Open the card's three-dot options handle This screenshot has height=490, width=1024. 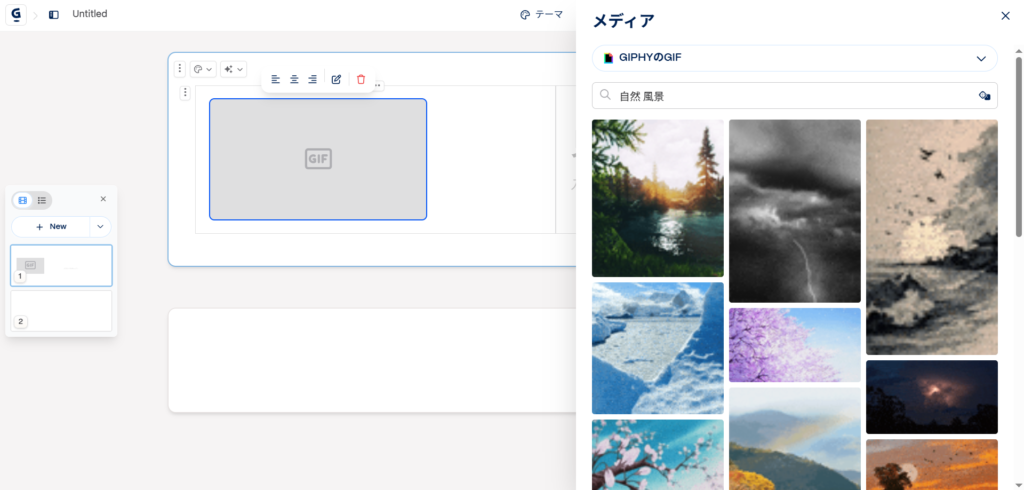pyautogui.click(x=180, y=69)
